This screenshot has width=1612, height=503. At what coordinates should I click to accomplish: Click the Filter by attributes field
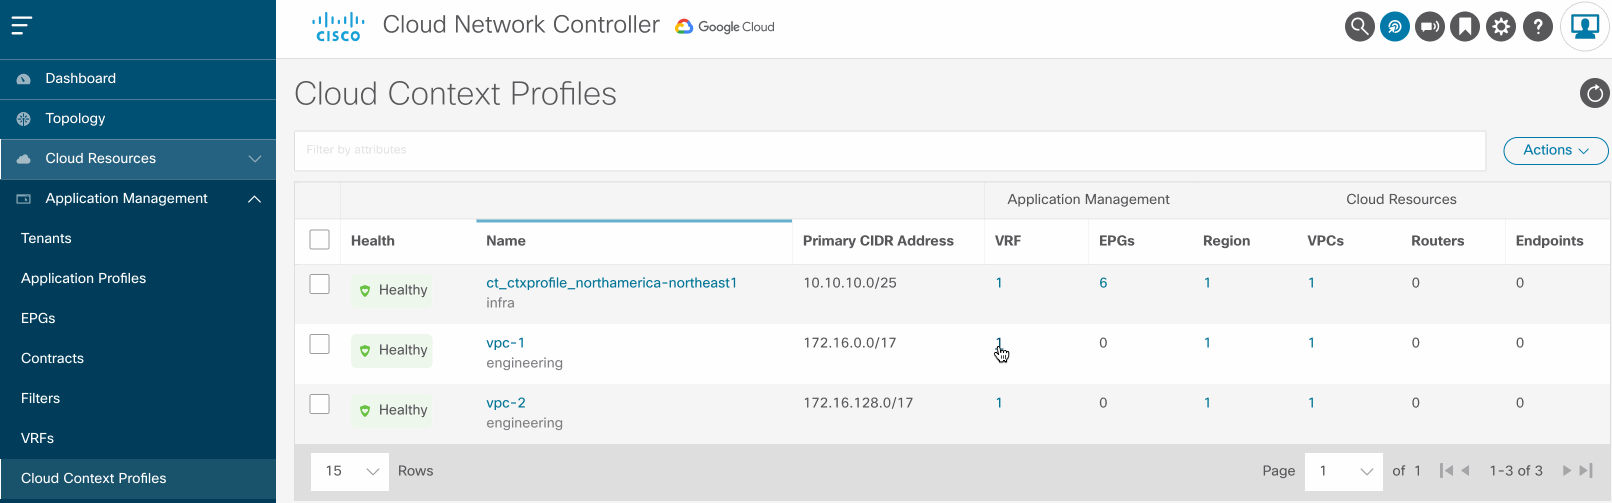[x=889, y=150]
